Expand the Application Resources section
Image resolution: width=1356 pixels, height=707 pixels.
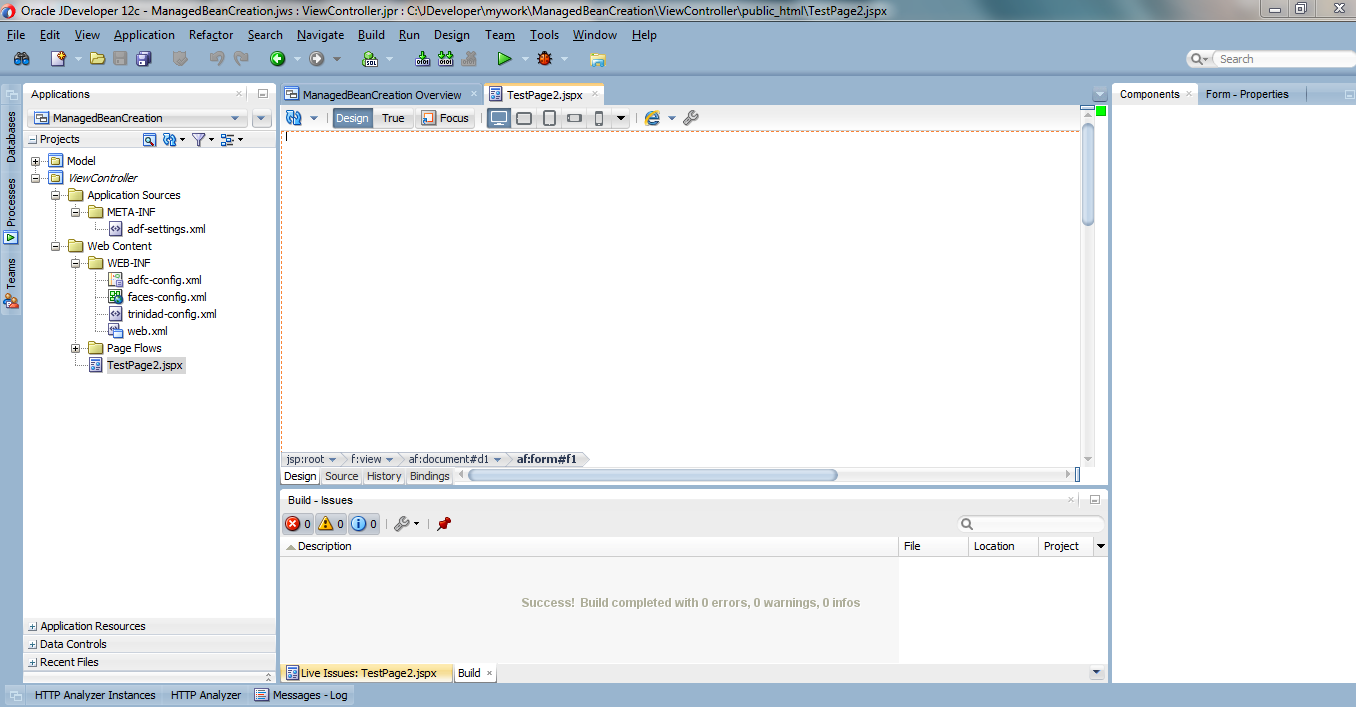coord(33,627)
